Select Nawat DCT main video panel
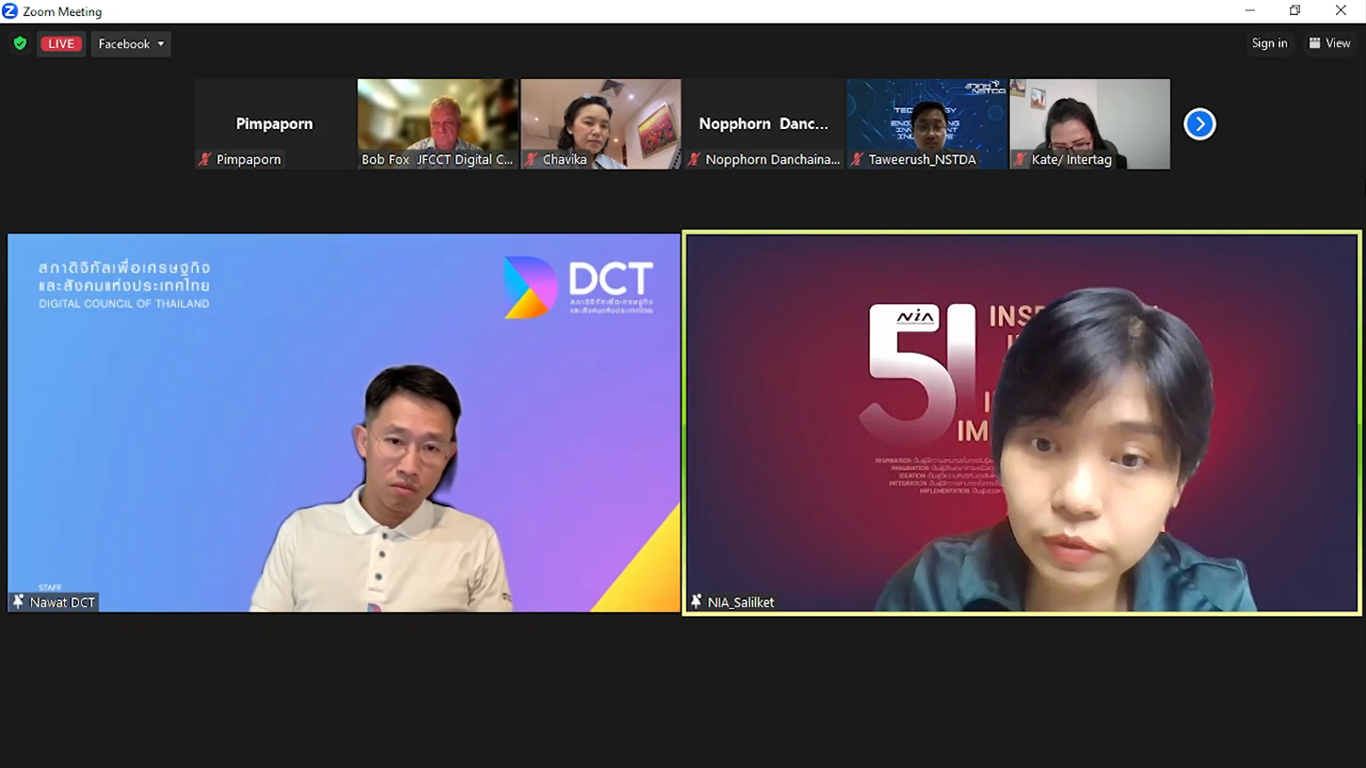1366x768 pixels. [344, 422]
